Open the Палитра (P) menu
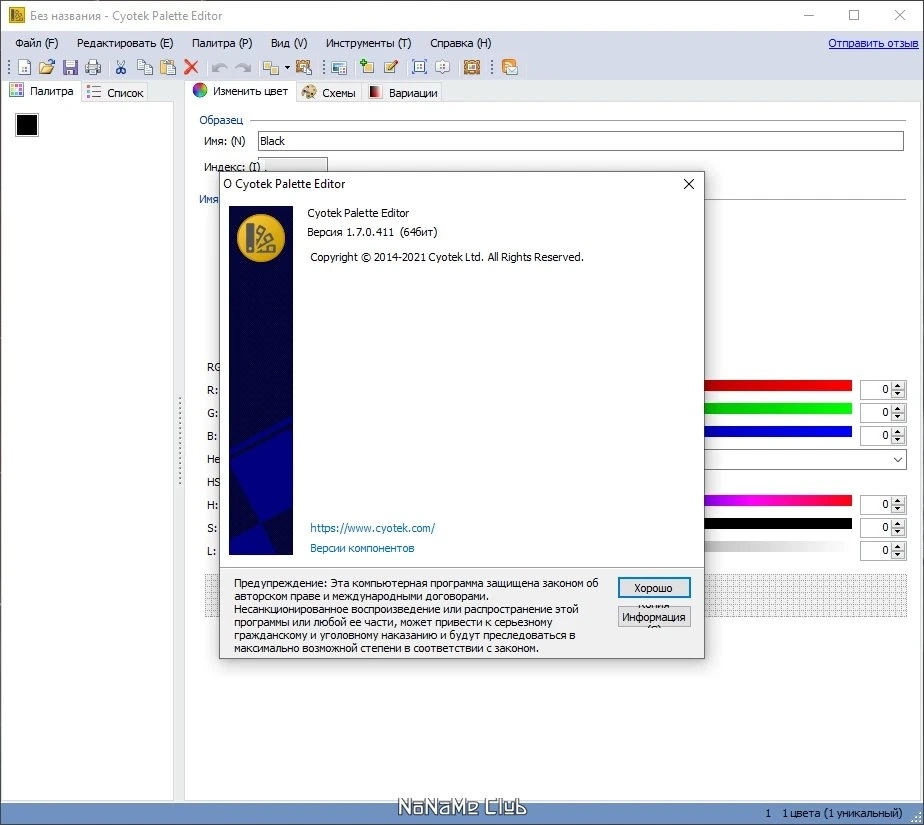Screen dimensions: 924x825 point(222,43)
